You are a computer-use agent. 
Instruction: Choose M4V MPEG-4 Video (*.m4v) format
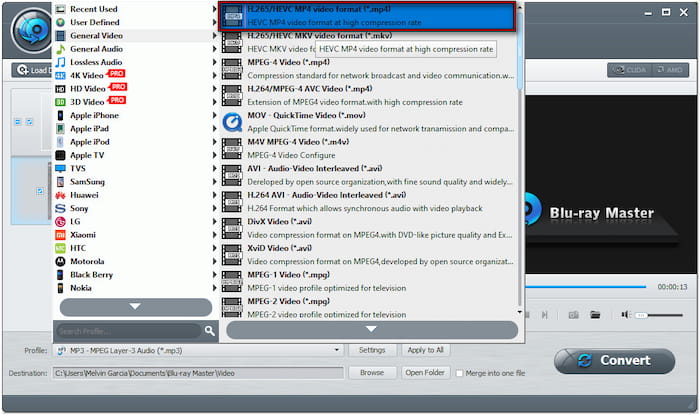[x=368, y=149]
